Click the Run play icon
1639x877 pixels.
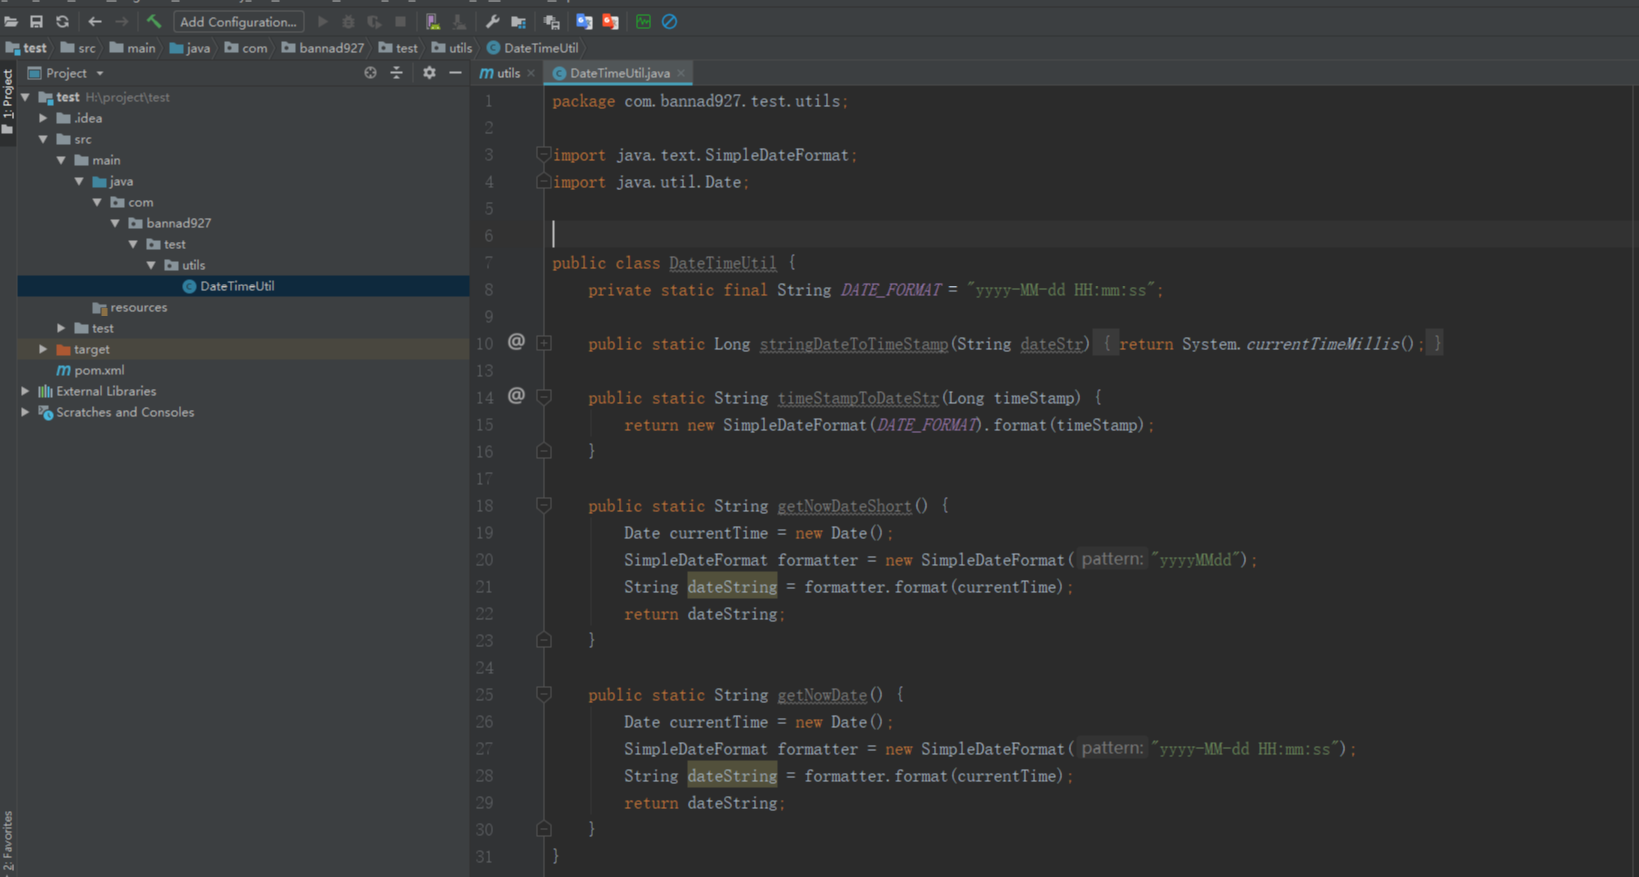323,21
